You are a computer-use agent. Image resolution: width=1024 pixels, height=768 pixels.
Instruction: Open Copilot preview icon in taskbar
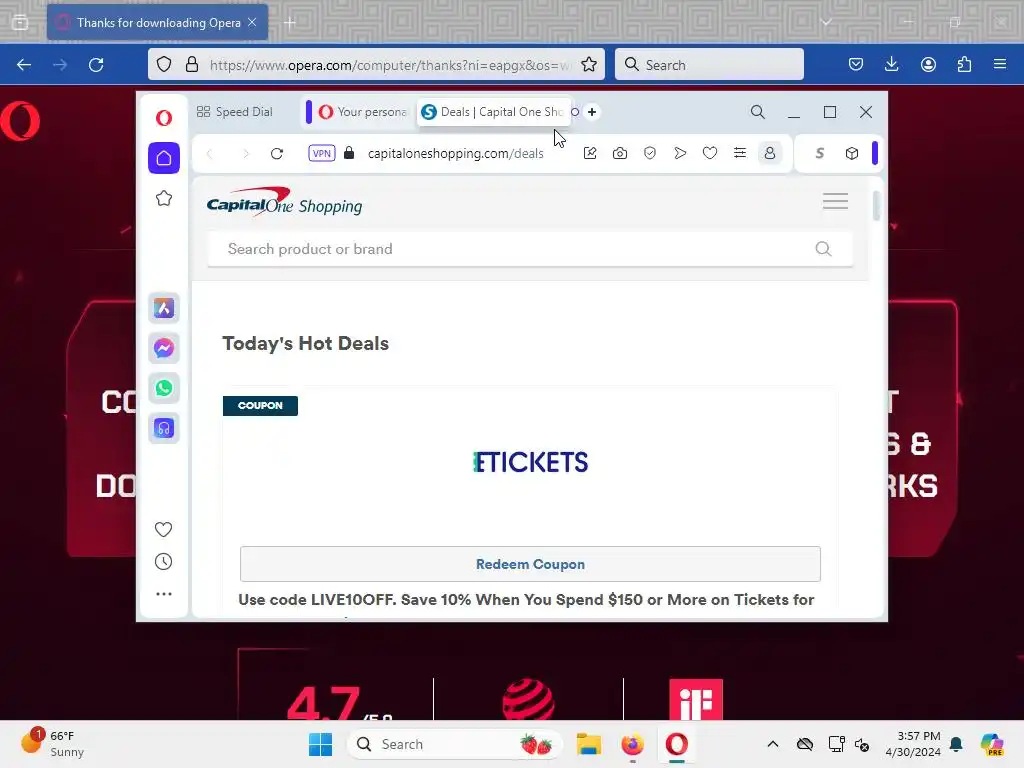click(x=992, y=744)
